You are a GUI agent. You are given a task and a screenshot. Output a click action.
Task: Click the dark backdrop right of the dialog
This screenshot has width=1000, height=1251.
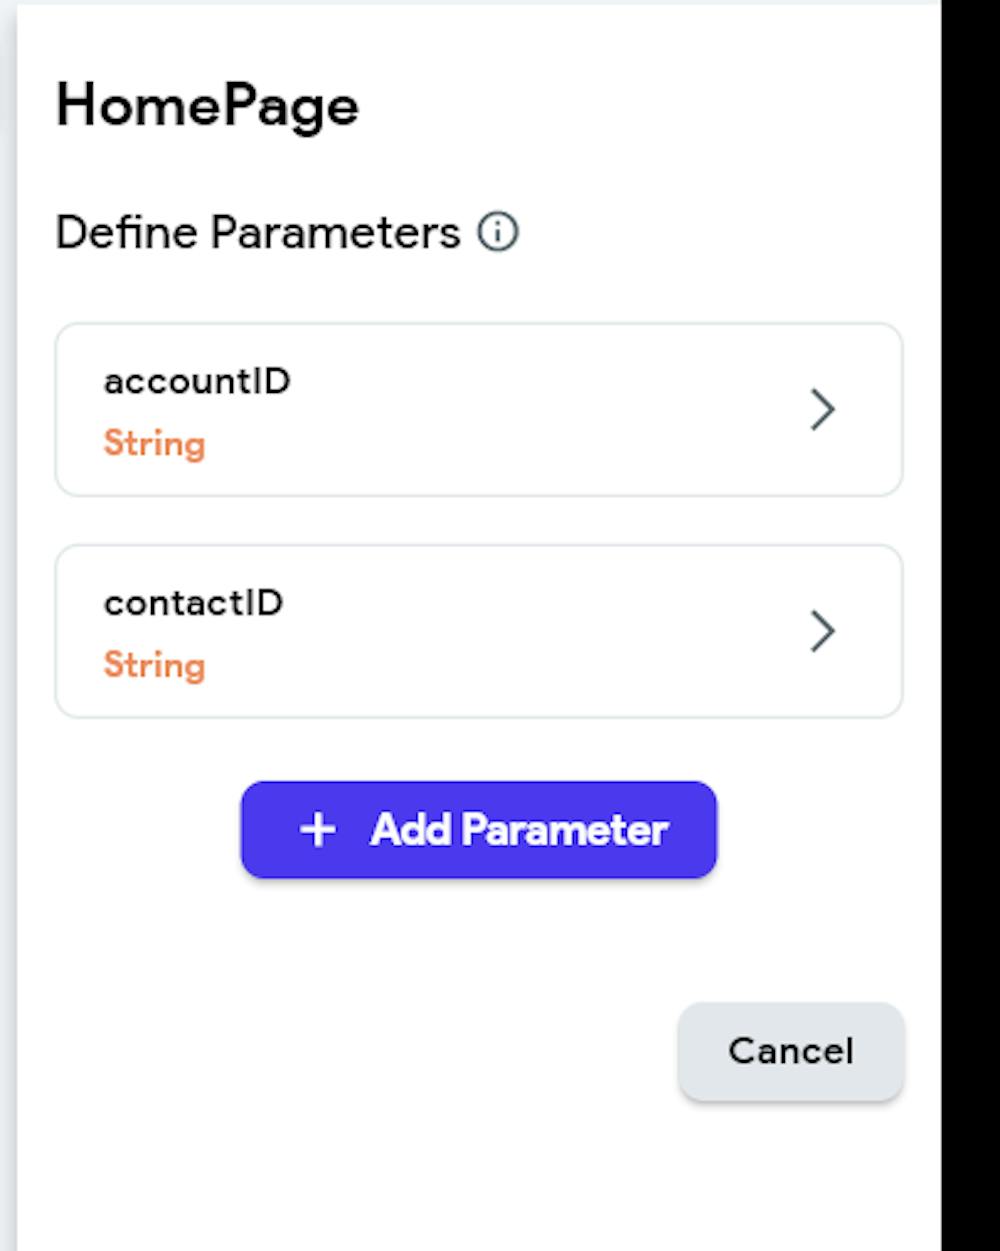pyautogui.click(x=970, y=600)
